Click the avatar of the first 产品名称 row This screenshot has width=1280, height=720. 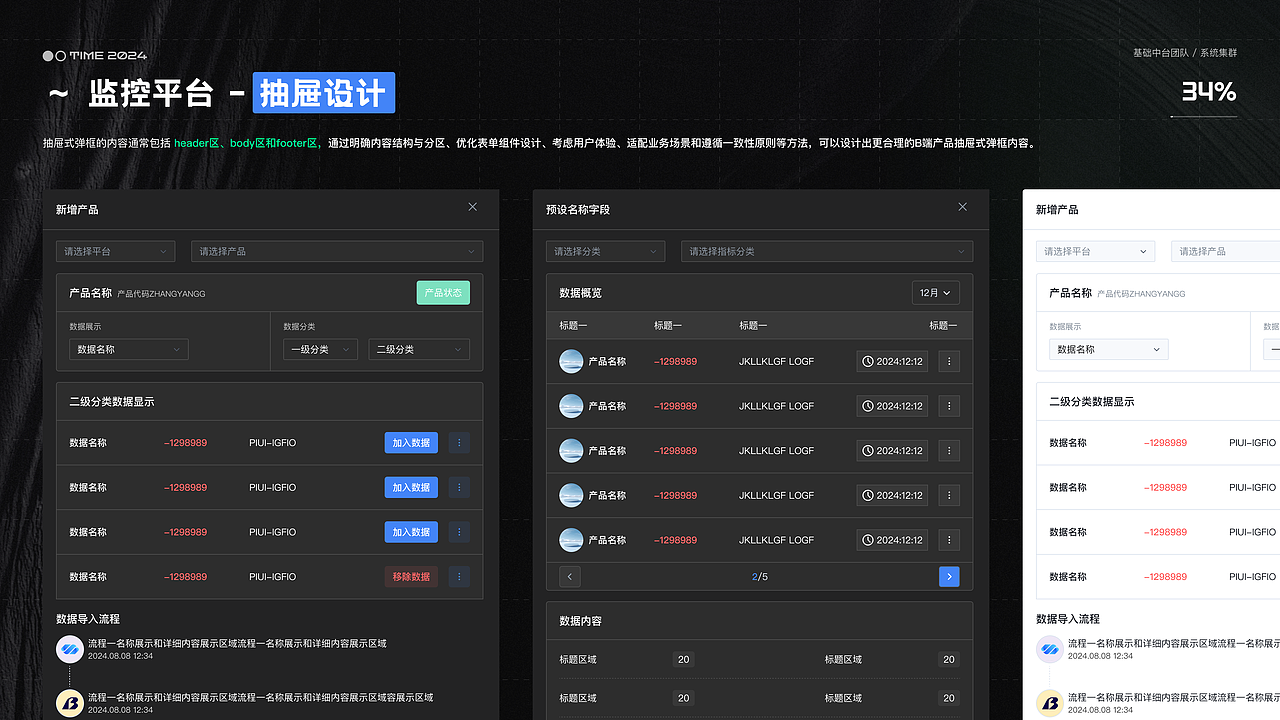click(571, 361)
